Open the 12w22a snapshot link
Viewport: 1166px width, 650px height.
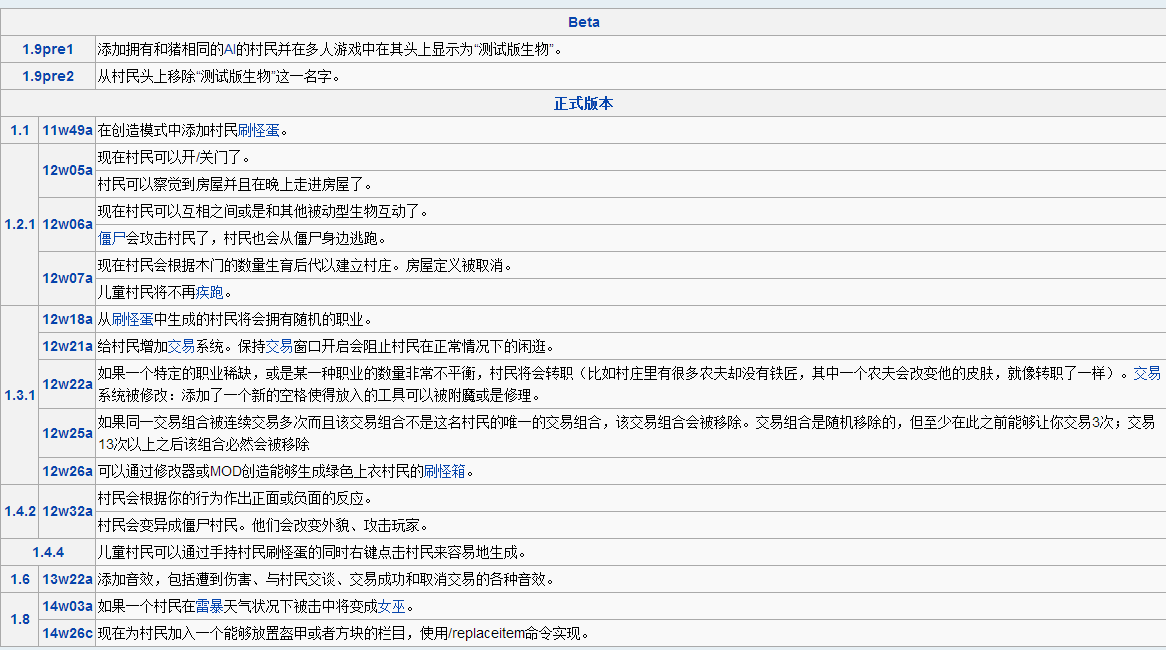pyautogui.click(x=67, y=384)
